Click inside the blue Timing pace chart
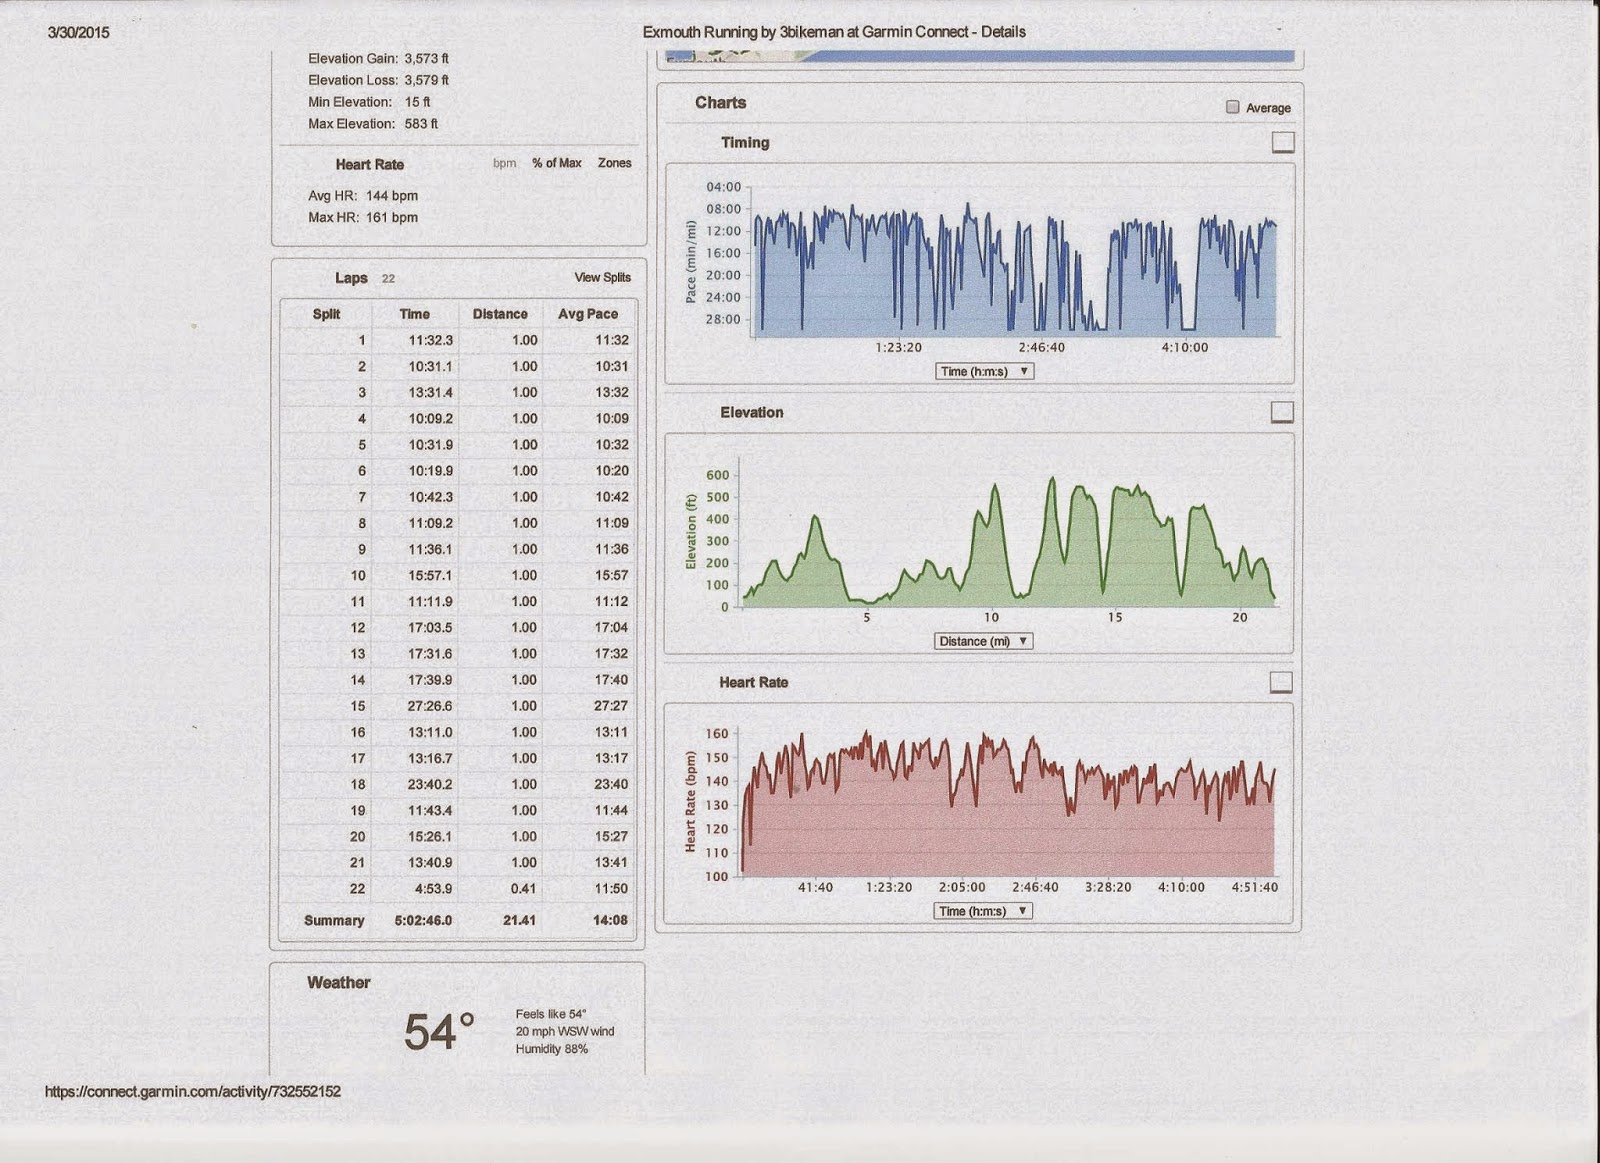Image resolution: width=1600 pixels, height=1163 pixels. click(1014, 260)
